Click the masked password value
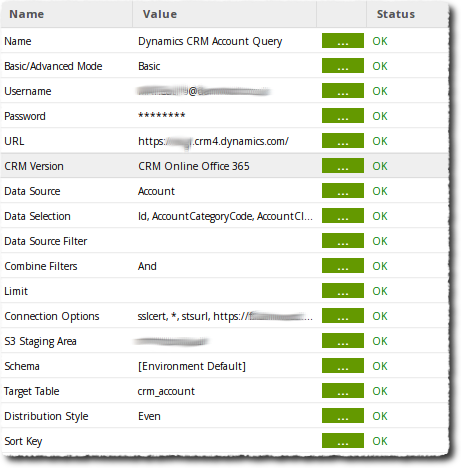This screenshot has width=461, height=468. 162,115
